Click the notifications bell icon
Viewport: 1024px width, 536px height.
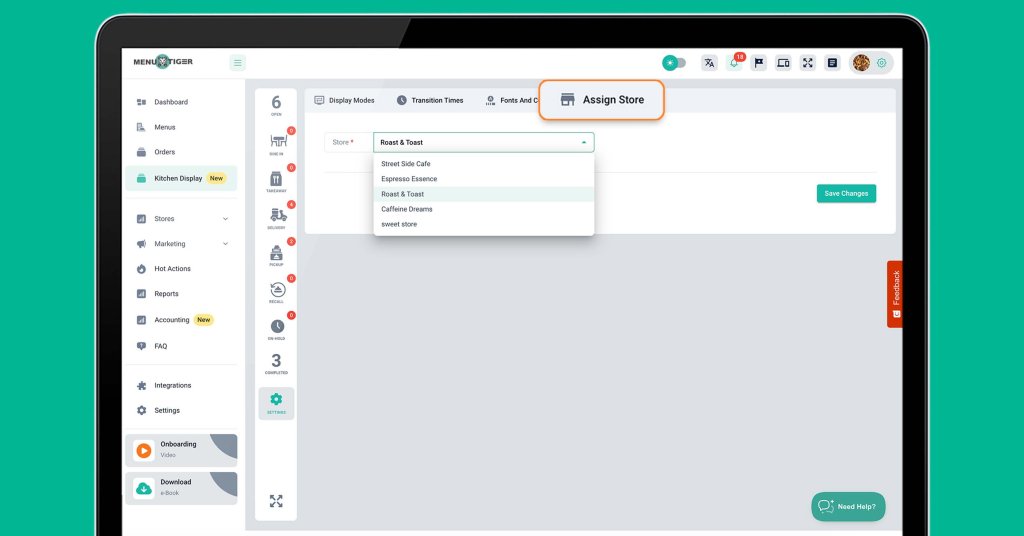click(734, 63)
